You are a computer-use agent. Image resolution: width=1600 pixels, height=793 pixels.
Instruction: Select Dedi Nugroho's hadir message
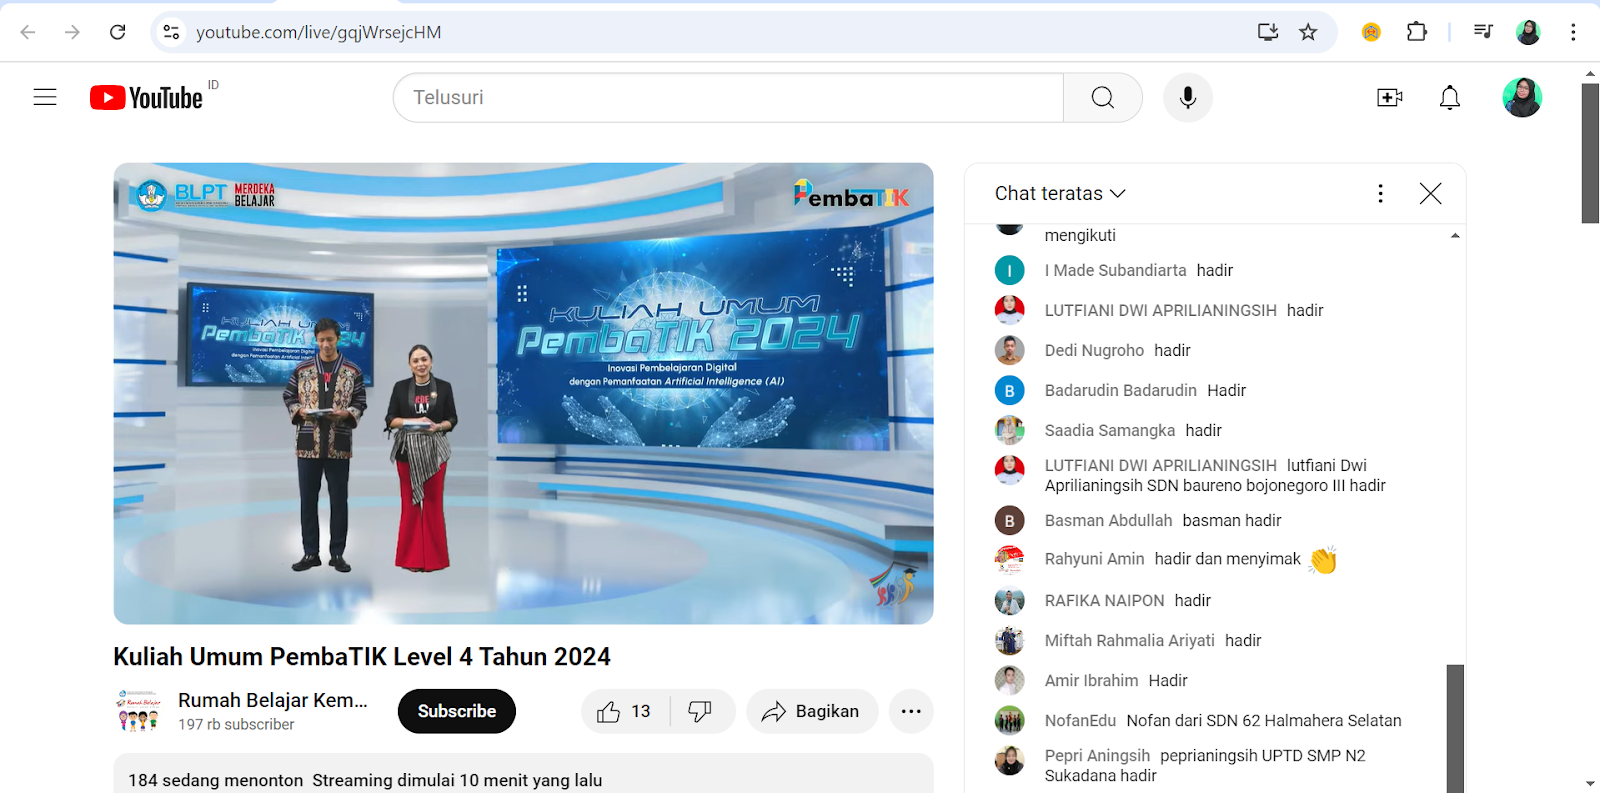point(1172,350)
